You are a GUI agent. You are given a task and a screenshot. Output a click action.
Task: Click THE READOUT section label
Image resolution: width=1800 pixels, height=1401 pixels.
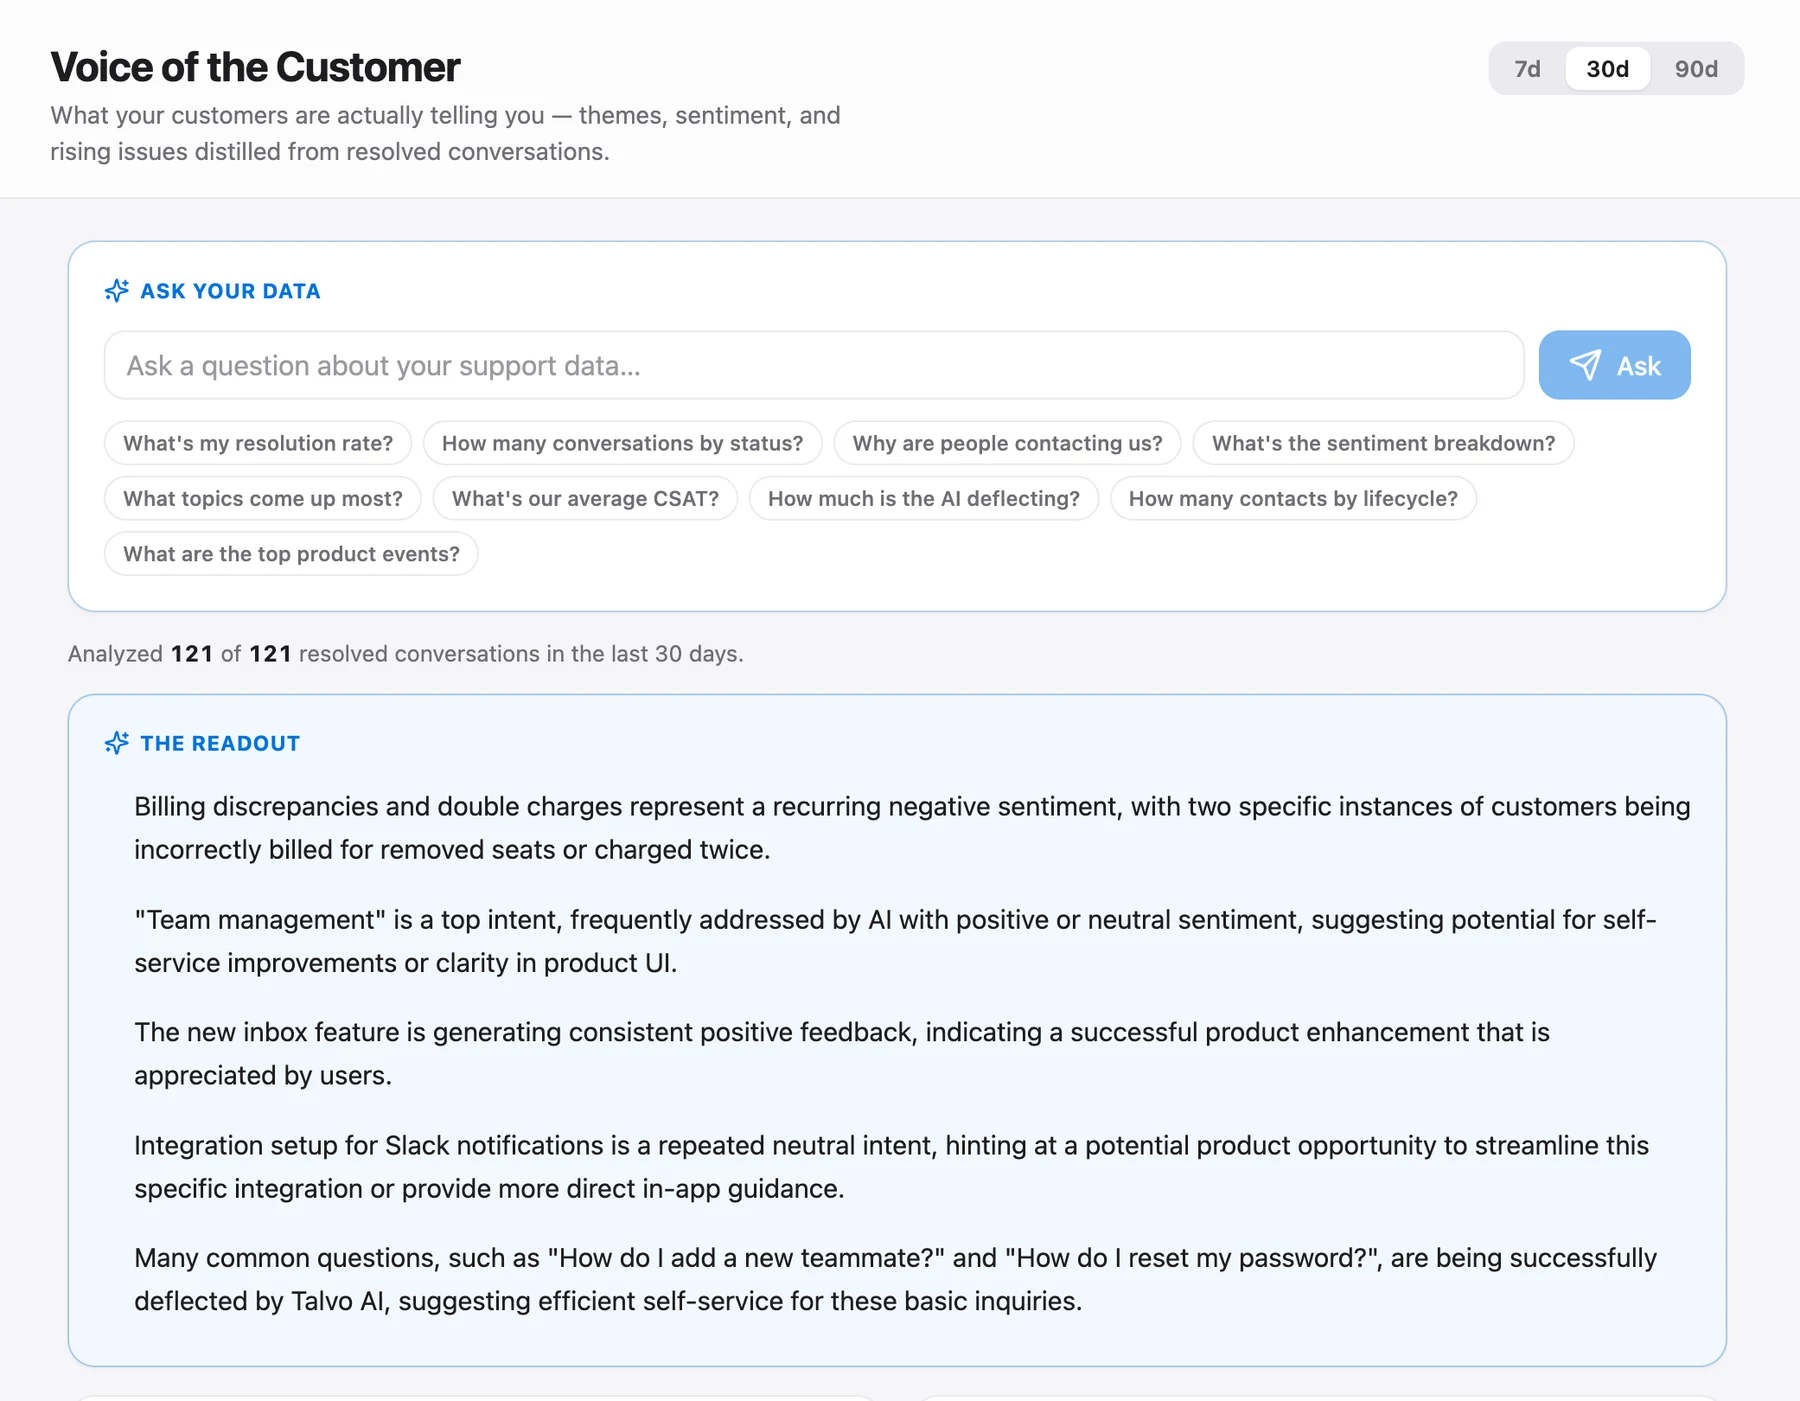pyautogui.click(x=220, y=743)
